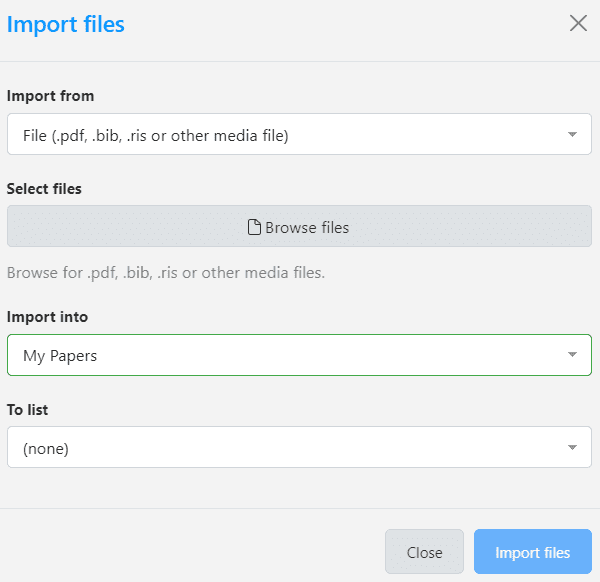The height and width of the screenshot is (582, 600).
Task: Click the caret arrow in the (none) field
Action: click(572, 447)
